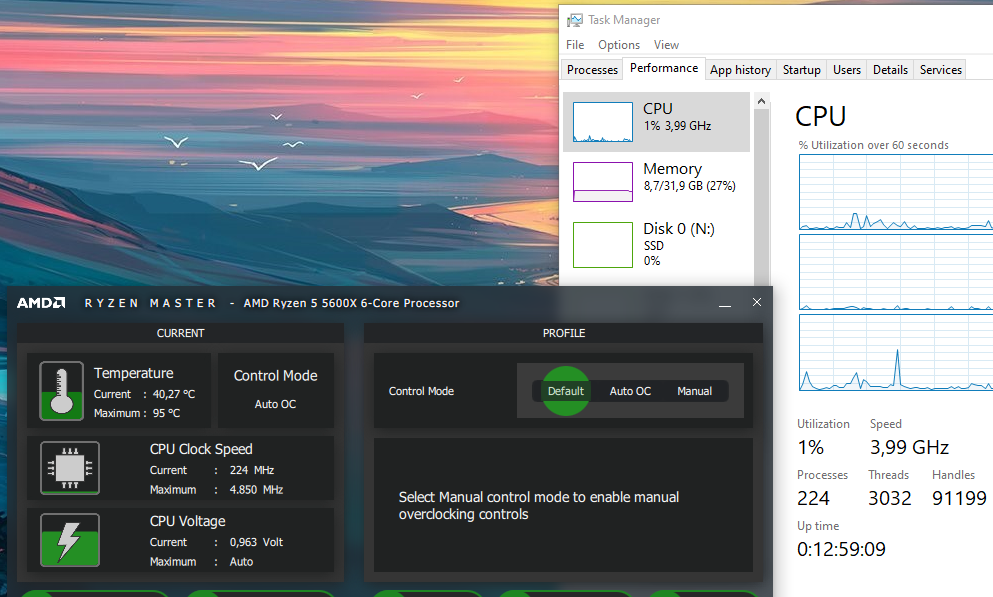Open the View menu in Task Manager
Viewport: 993px width, 597px height.
click(666, 45)
